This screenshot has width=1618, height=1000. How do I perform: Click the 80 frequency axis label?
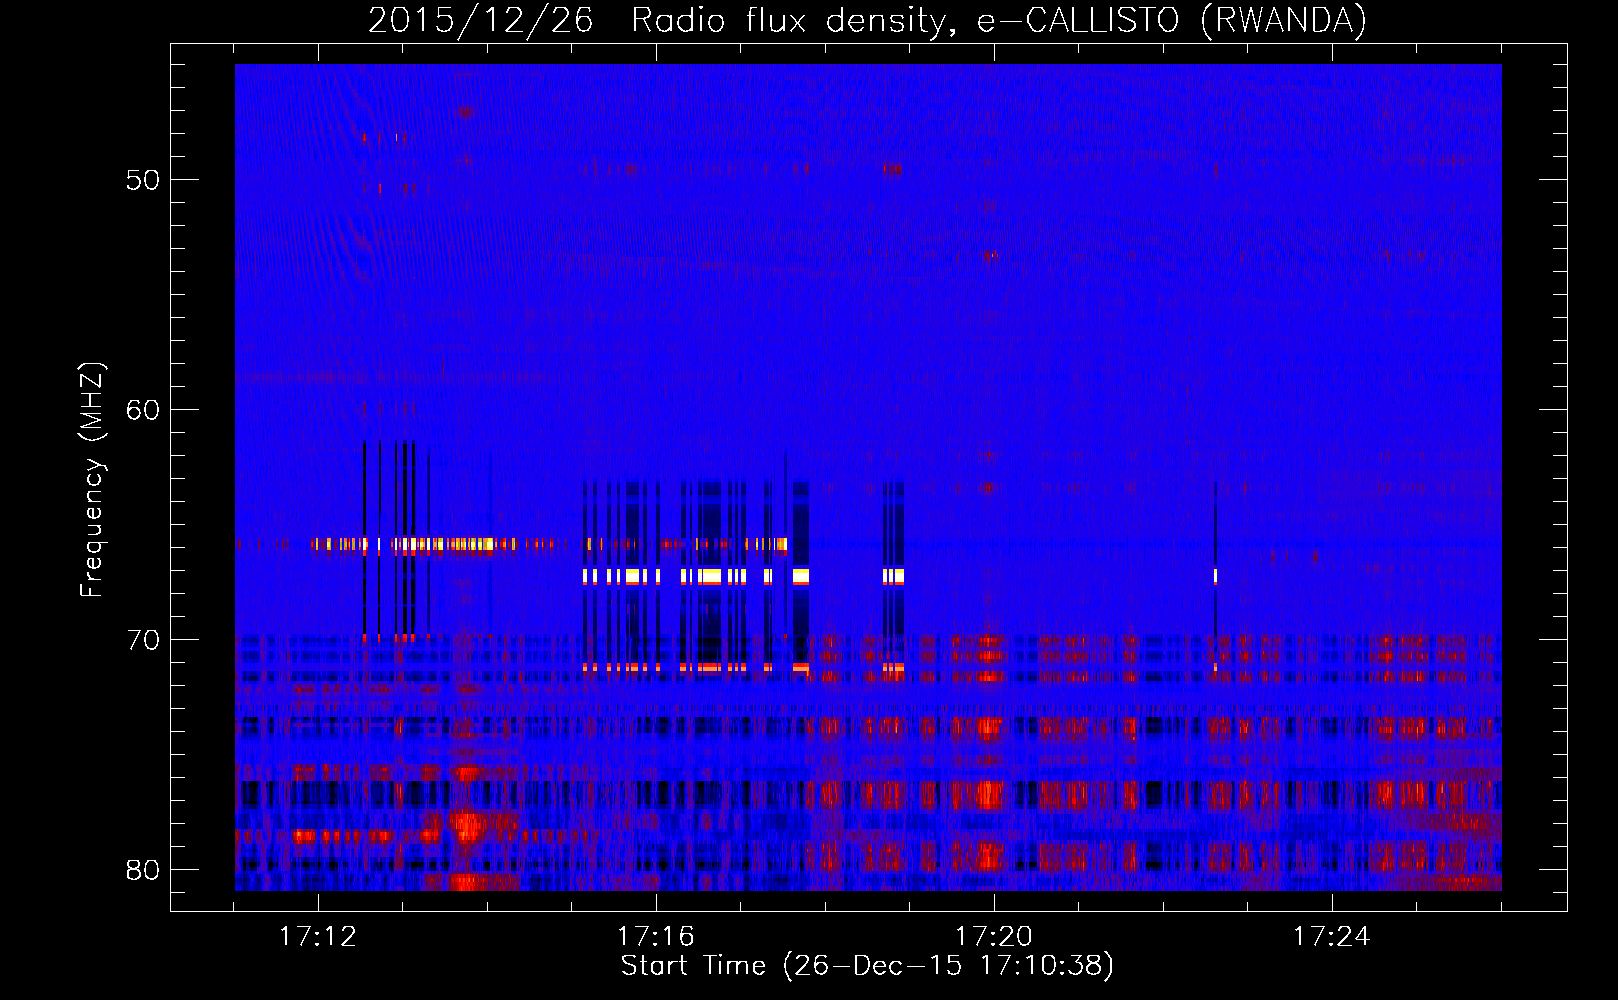pyautogui.click(x=143, y=870)
